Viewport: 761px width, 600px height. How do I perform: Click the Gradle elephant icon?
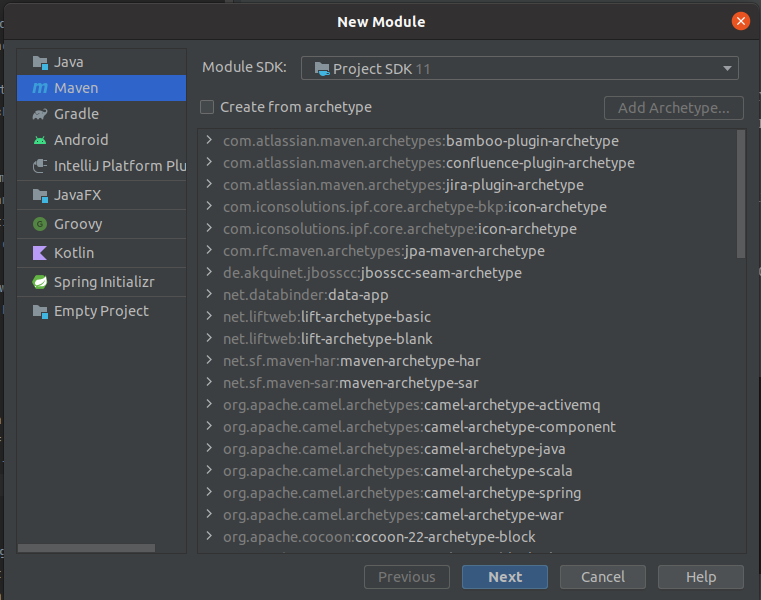pos(39,114)
